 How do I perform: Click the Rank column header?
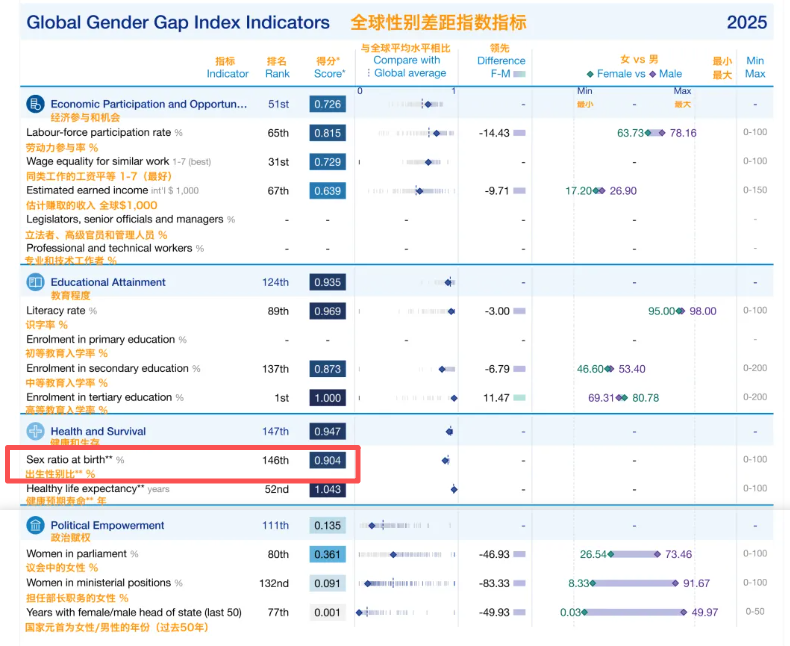[277, 74]
